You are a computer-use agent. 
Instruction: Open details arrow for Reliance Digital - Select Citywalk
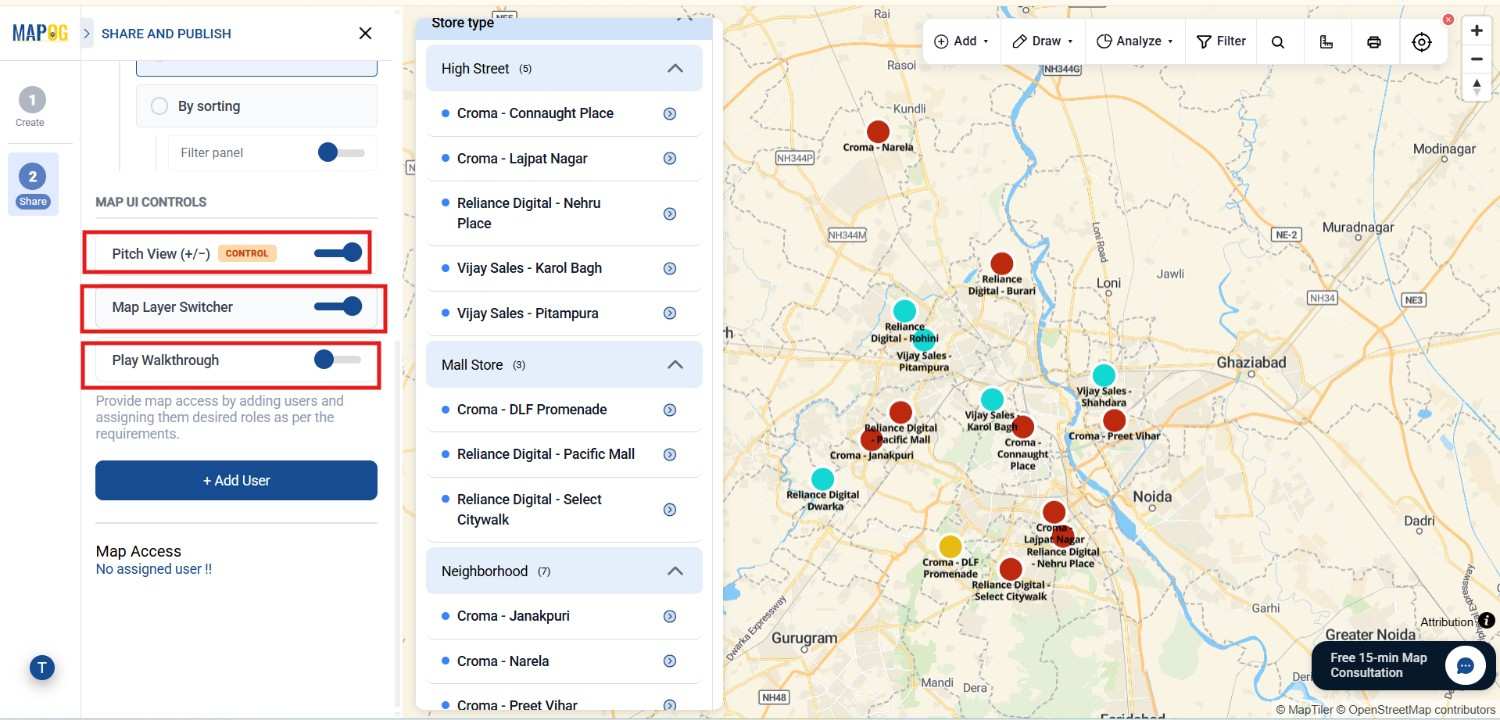tap(670, 510)
